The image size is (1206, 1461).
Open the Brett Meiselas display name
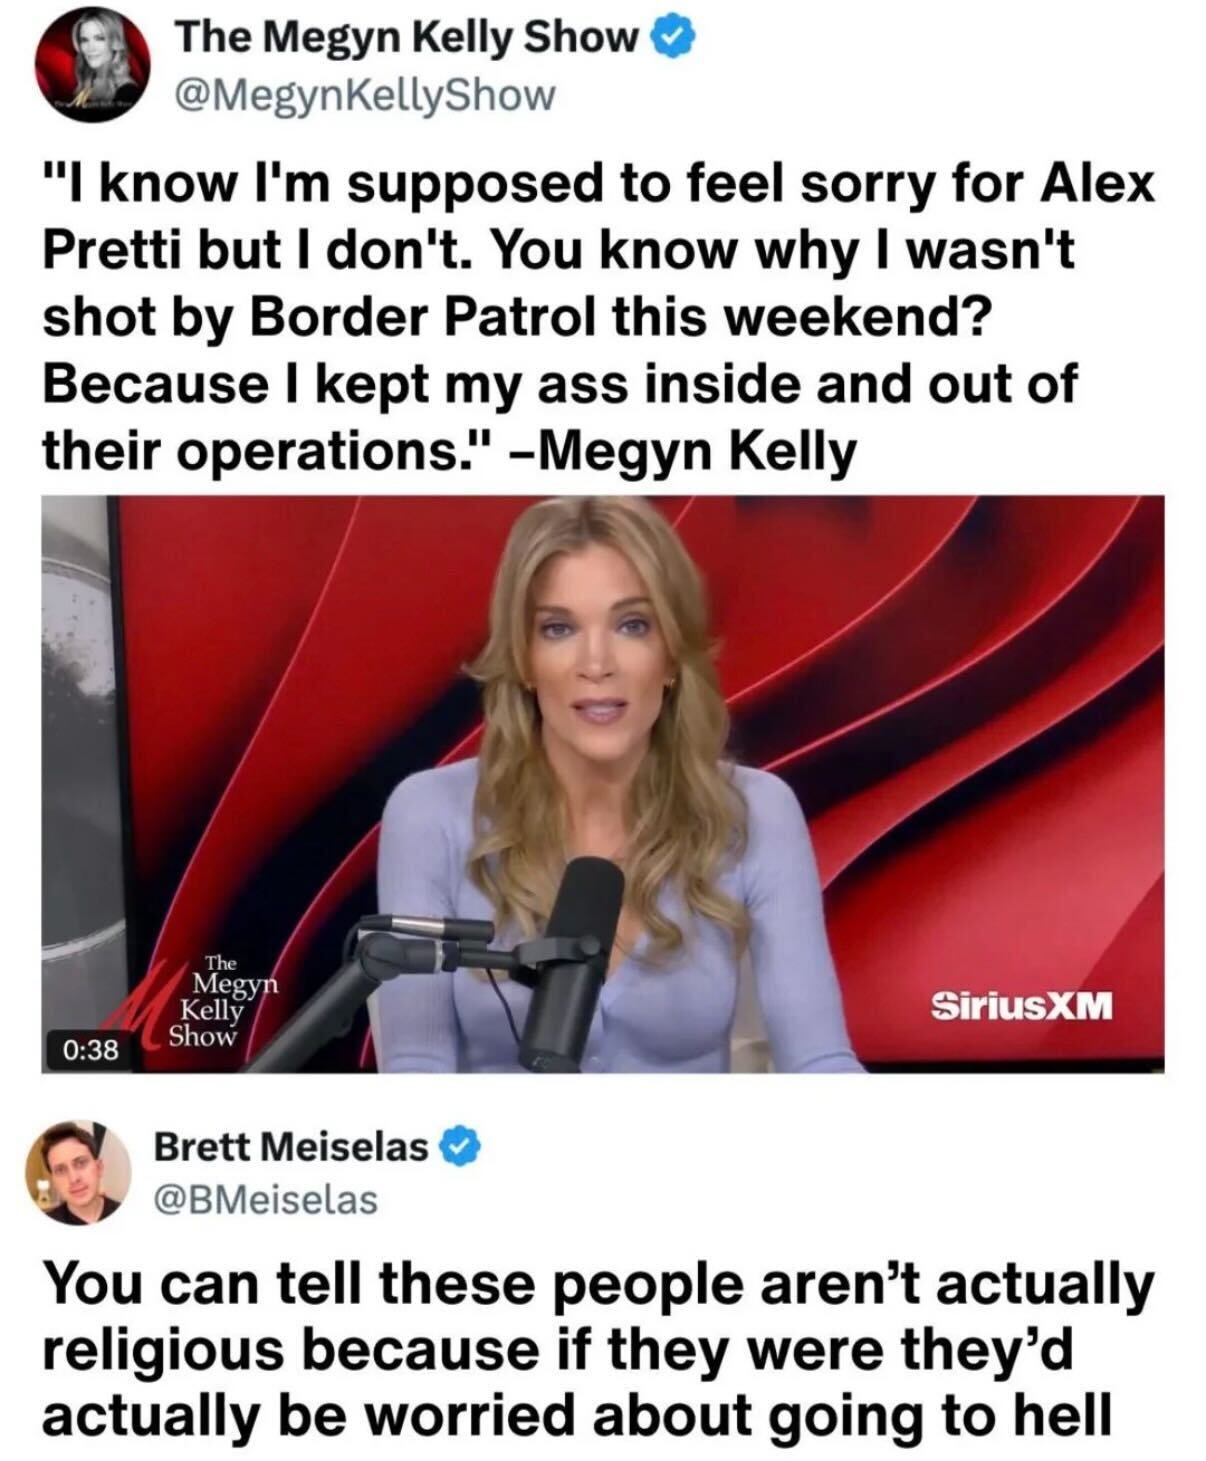tap(291, 1147)
